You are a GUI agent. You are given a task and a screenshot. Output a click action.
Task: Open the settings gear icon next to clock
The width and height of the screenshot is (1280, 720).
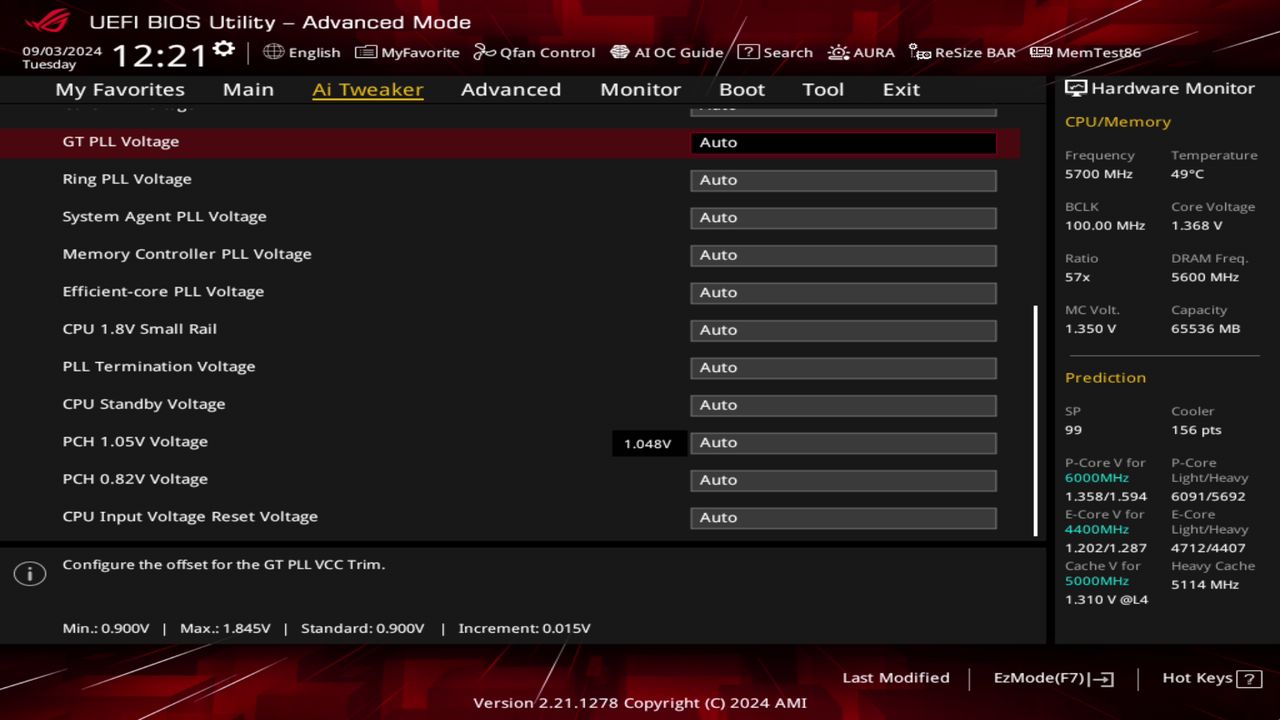coord(224,49)
